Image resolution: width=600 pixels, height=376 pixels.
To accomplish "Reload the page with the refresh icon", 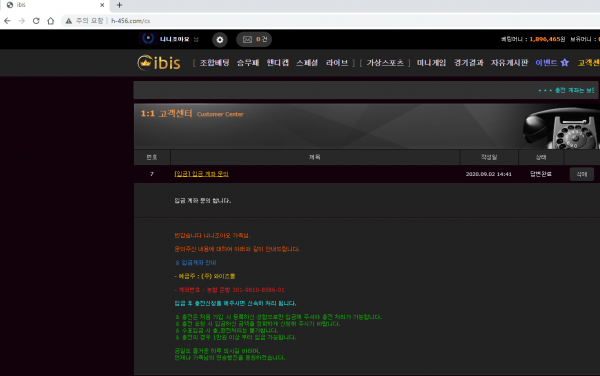I will pyautogui.click(x=36, y=21).
